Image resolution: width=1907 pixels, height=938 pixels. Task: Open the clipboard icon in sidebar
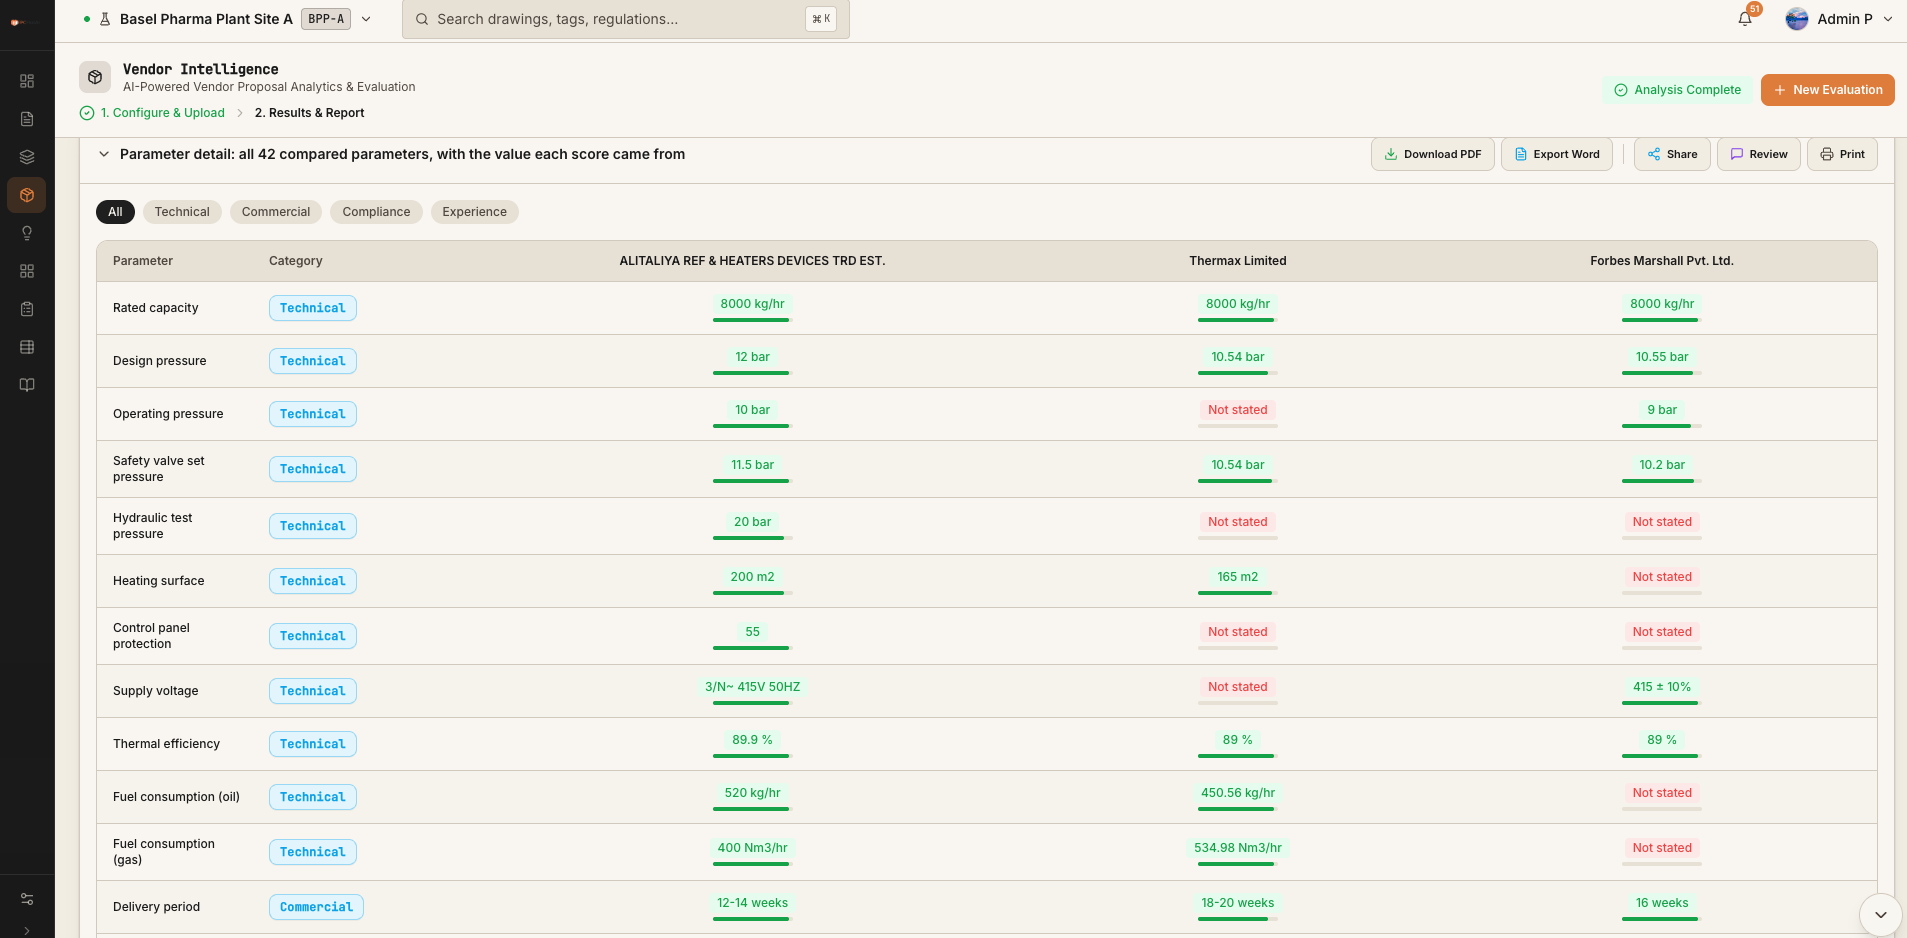[27, 309]
